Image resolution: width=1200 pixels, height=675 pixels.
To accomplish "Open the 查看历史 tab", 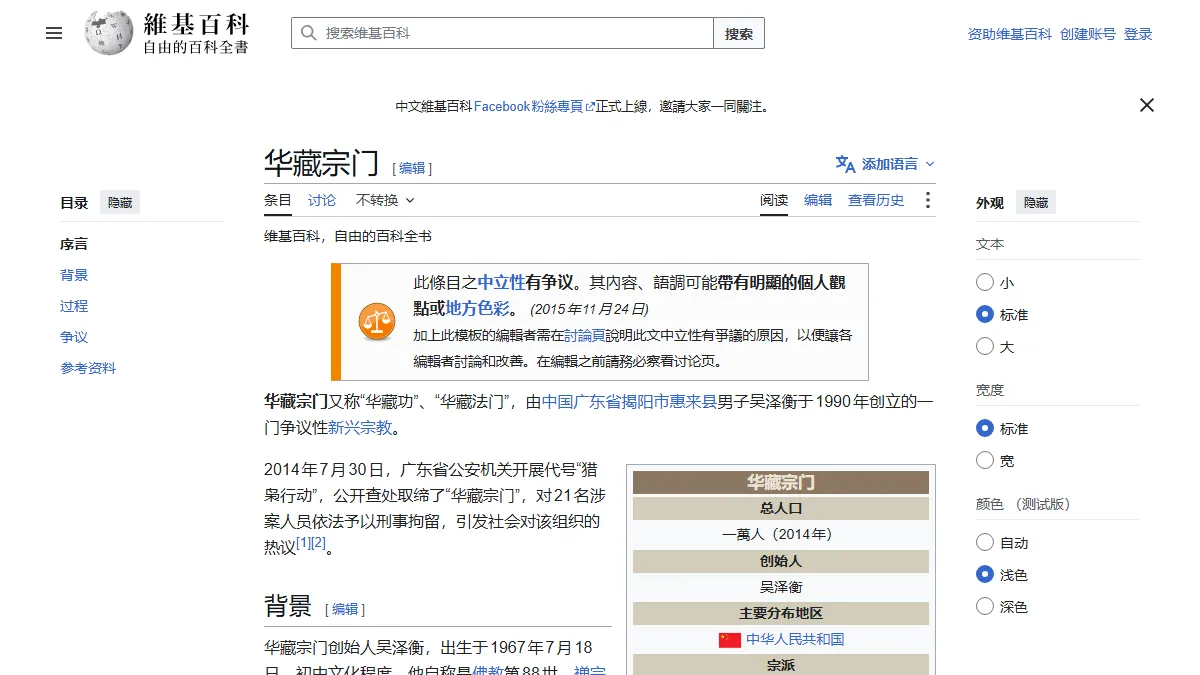I will [876, 200].
